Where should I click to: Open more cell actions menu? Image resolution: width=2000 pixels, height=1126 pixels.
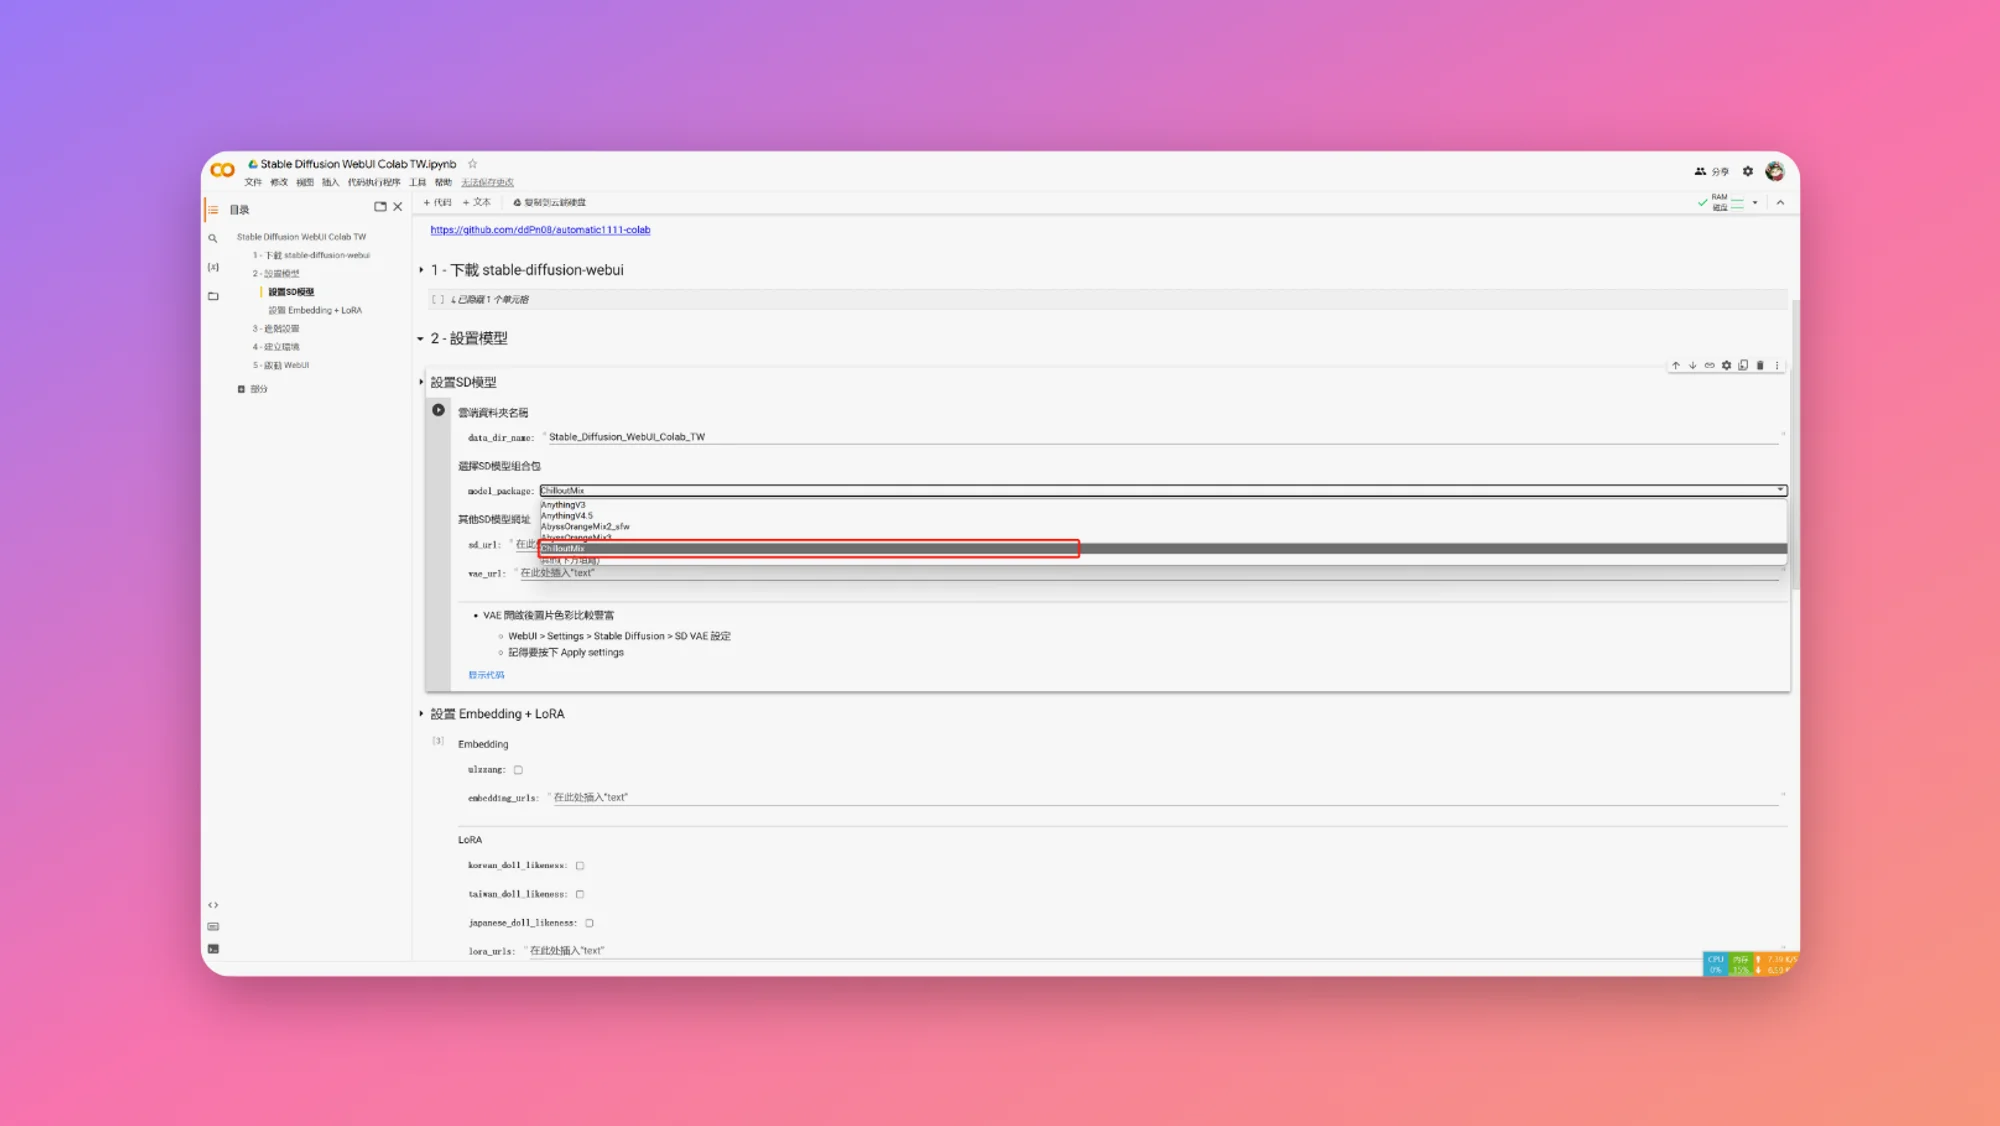pyautogui.click(x=1777, y=366)
